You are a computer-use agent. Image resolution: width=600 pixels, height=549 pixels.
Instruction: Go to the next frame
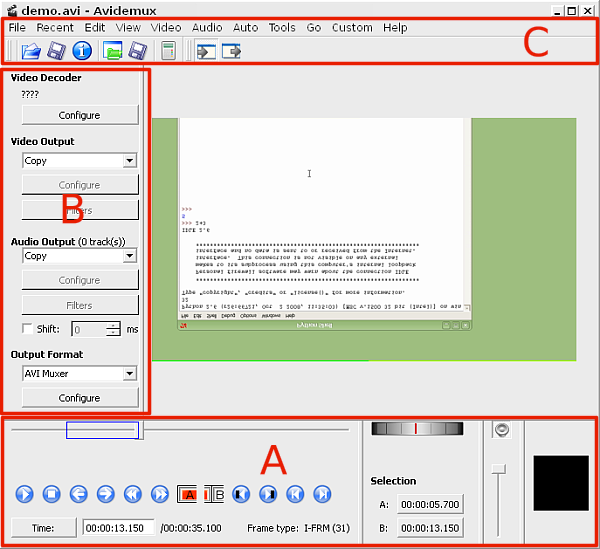click(106, 494)
